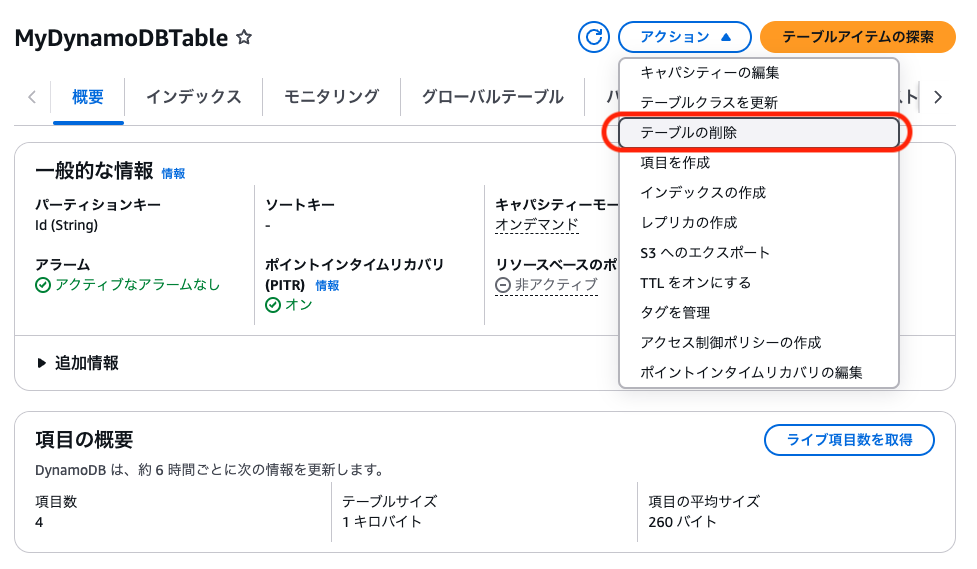The height and width of the screenshot is (569, 977).
Task: Switch to the インデックス tab
Action: pos(193,97)
